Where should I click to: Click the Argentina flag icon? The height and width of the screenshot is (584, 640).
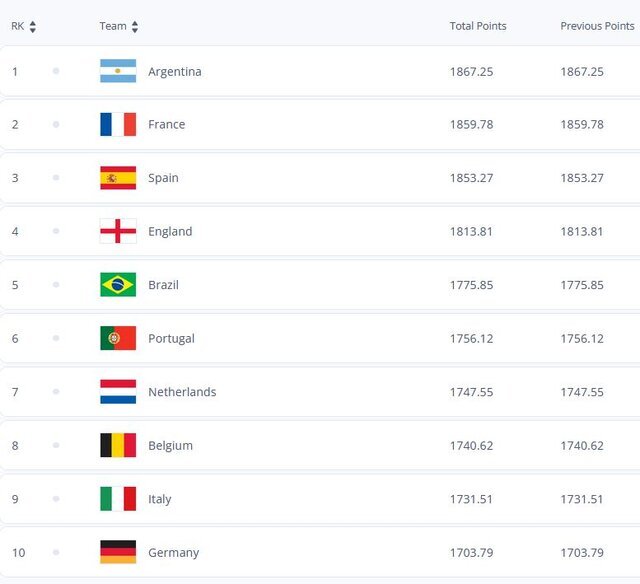(118, 71)
